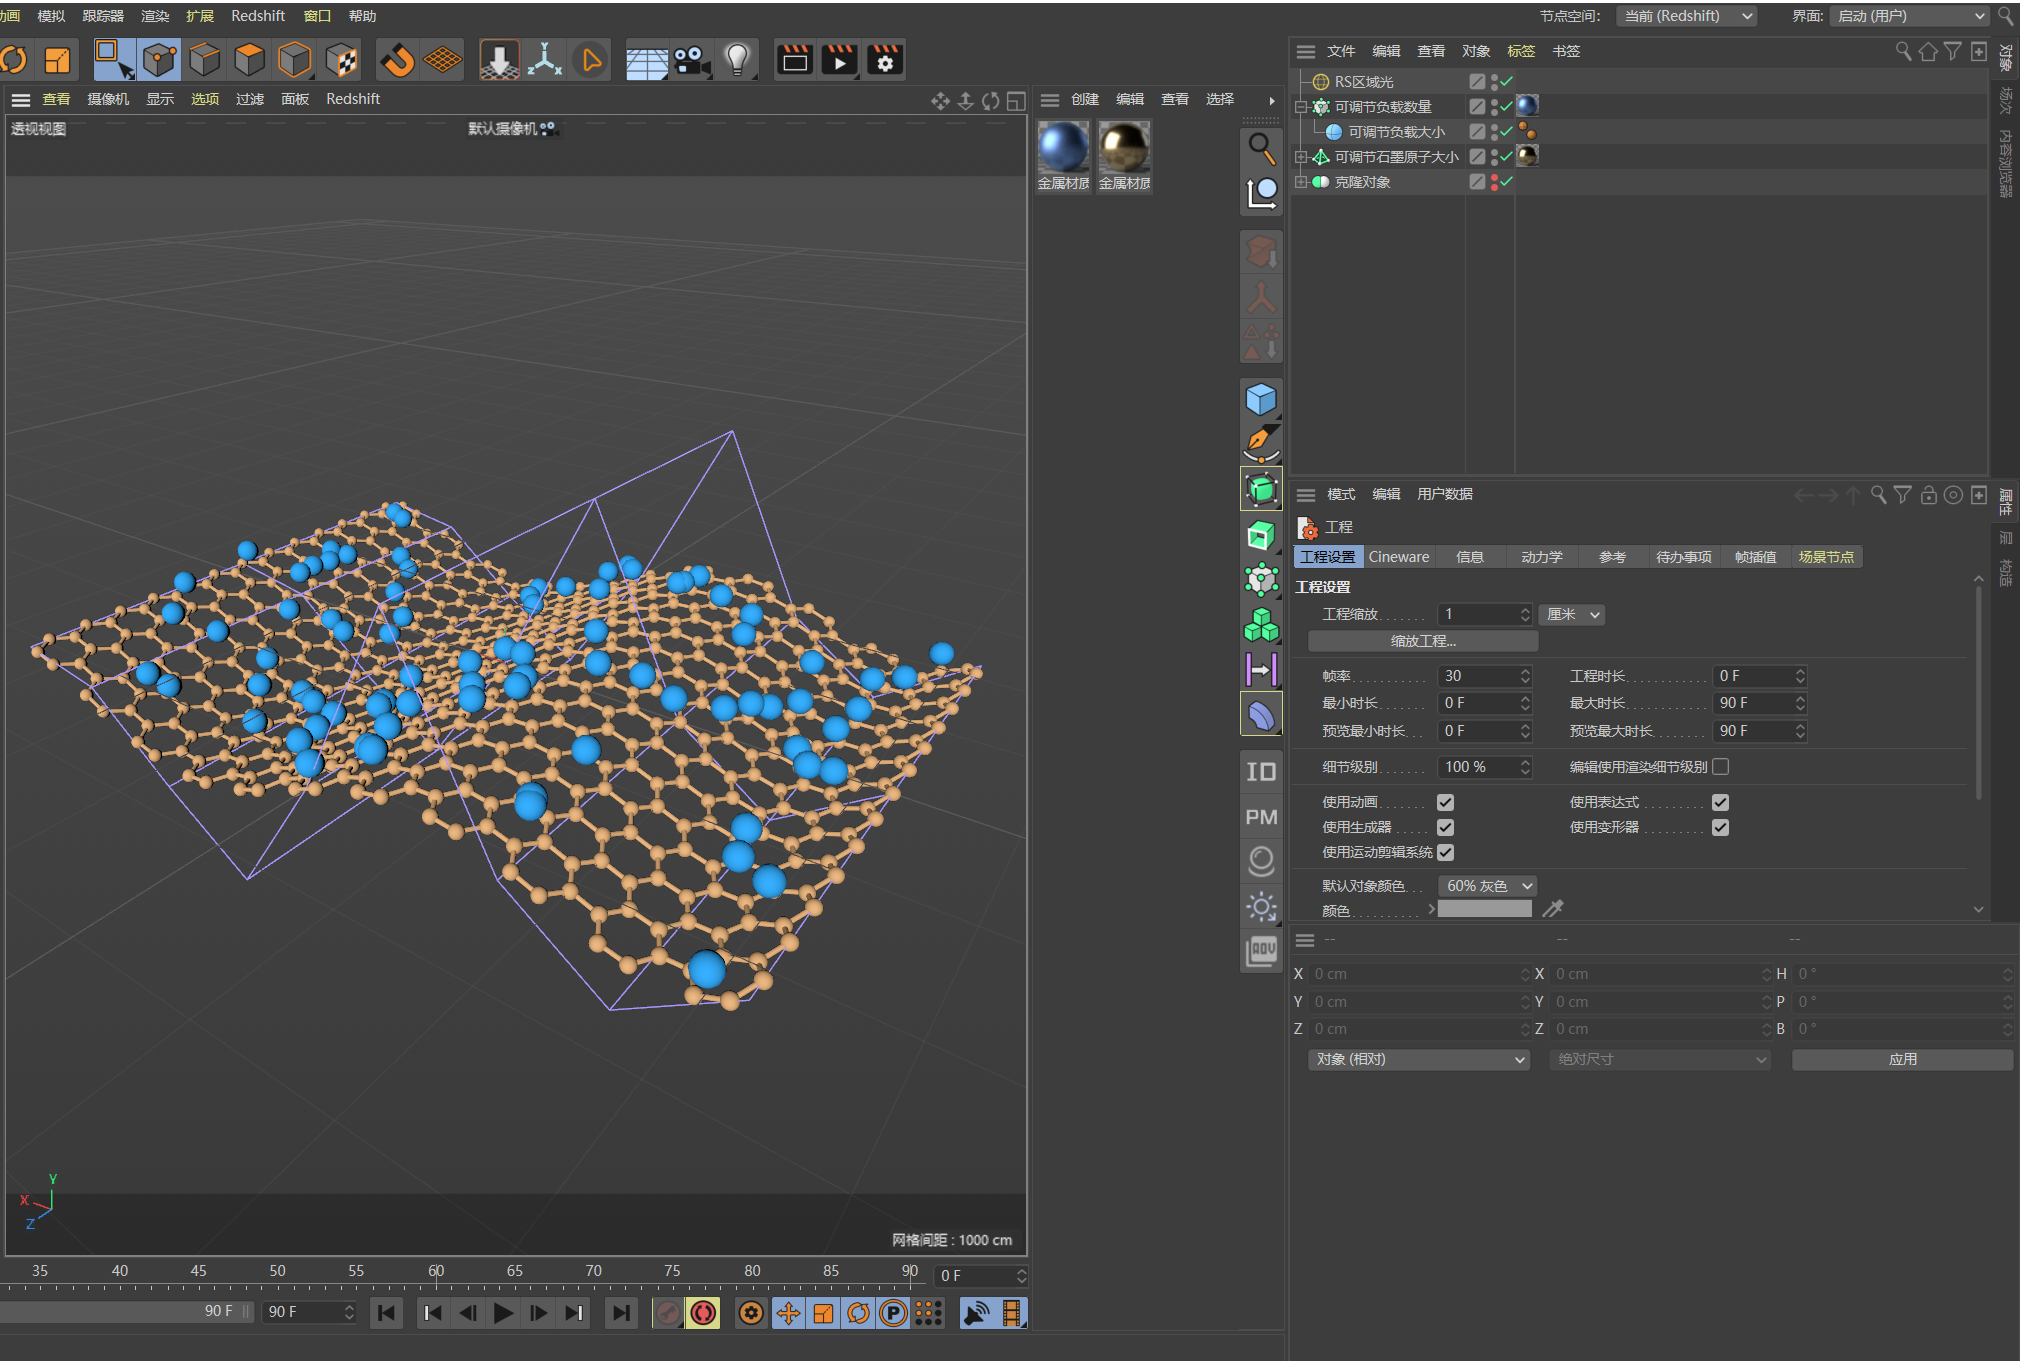Click the timeline film strip icon
The width and height of the screenshot is (2020, 1361).
coord(1012,1312)
